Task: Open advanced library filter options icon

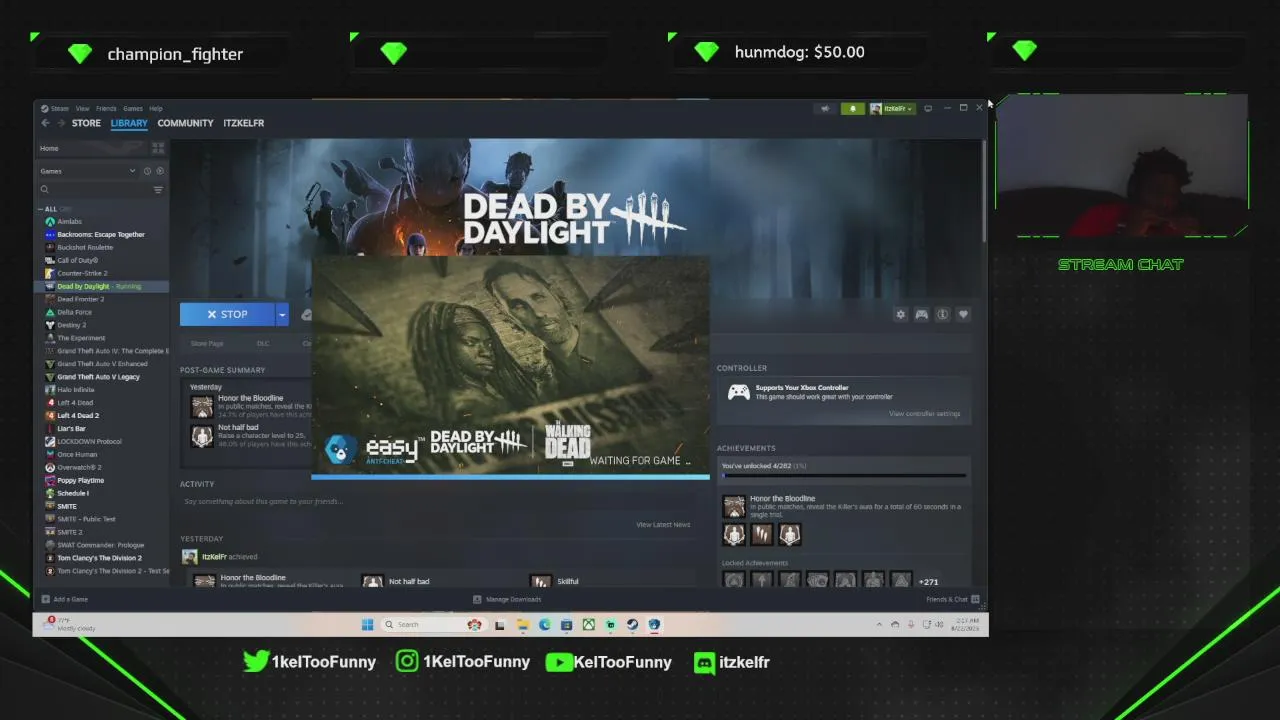Action: tap(158, 189)
